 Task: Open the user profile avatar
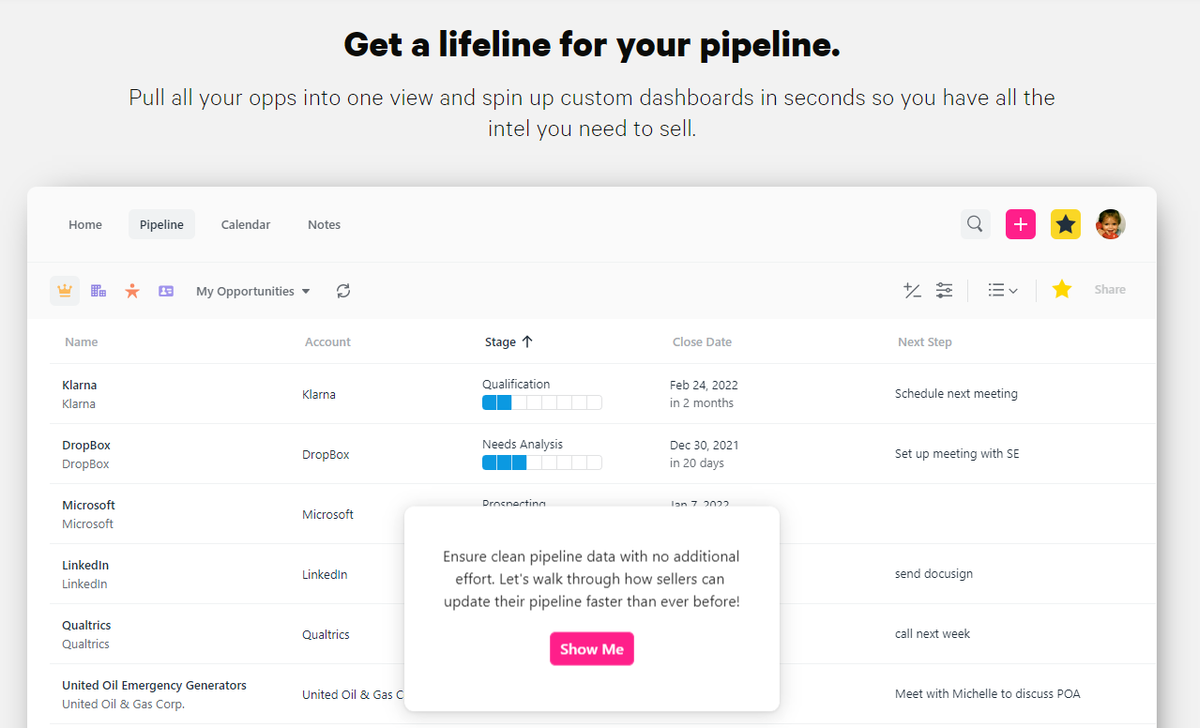click(1110, 224)
